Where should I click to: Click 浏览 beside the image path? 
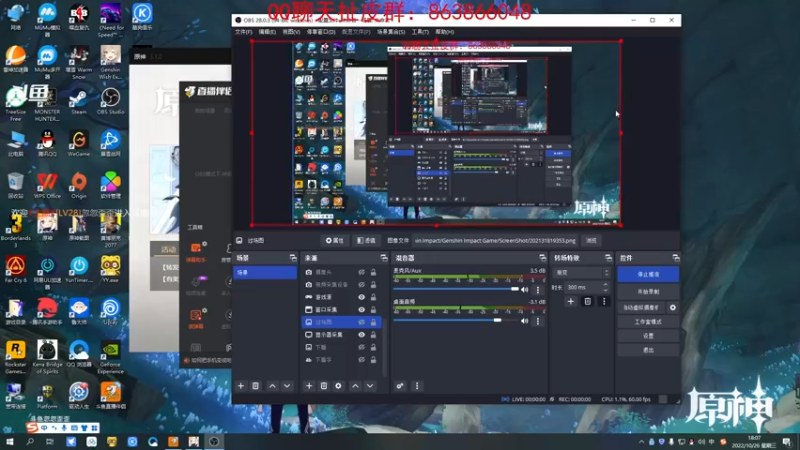click(x=591, y=240)
